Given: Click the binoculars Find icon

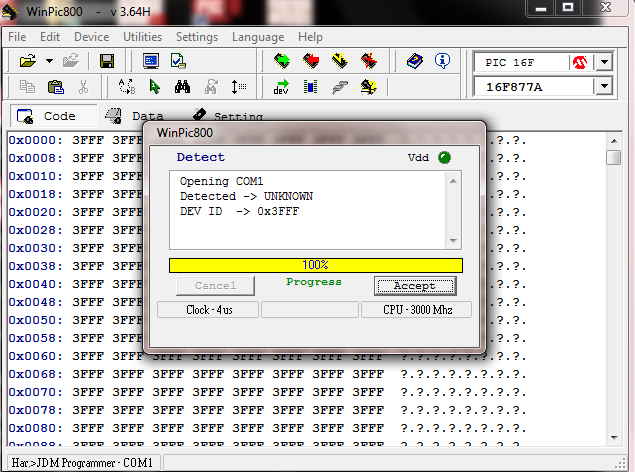Looking at the screenshot, I should click(182, 87).
